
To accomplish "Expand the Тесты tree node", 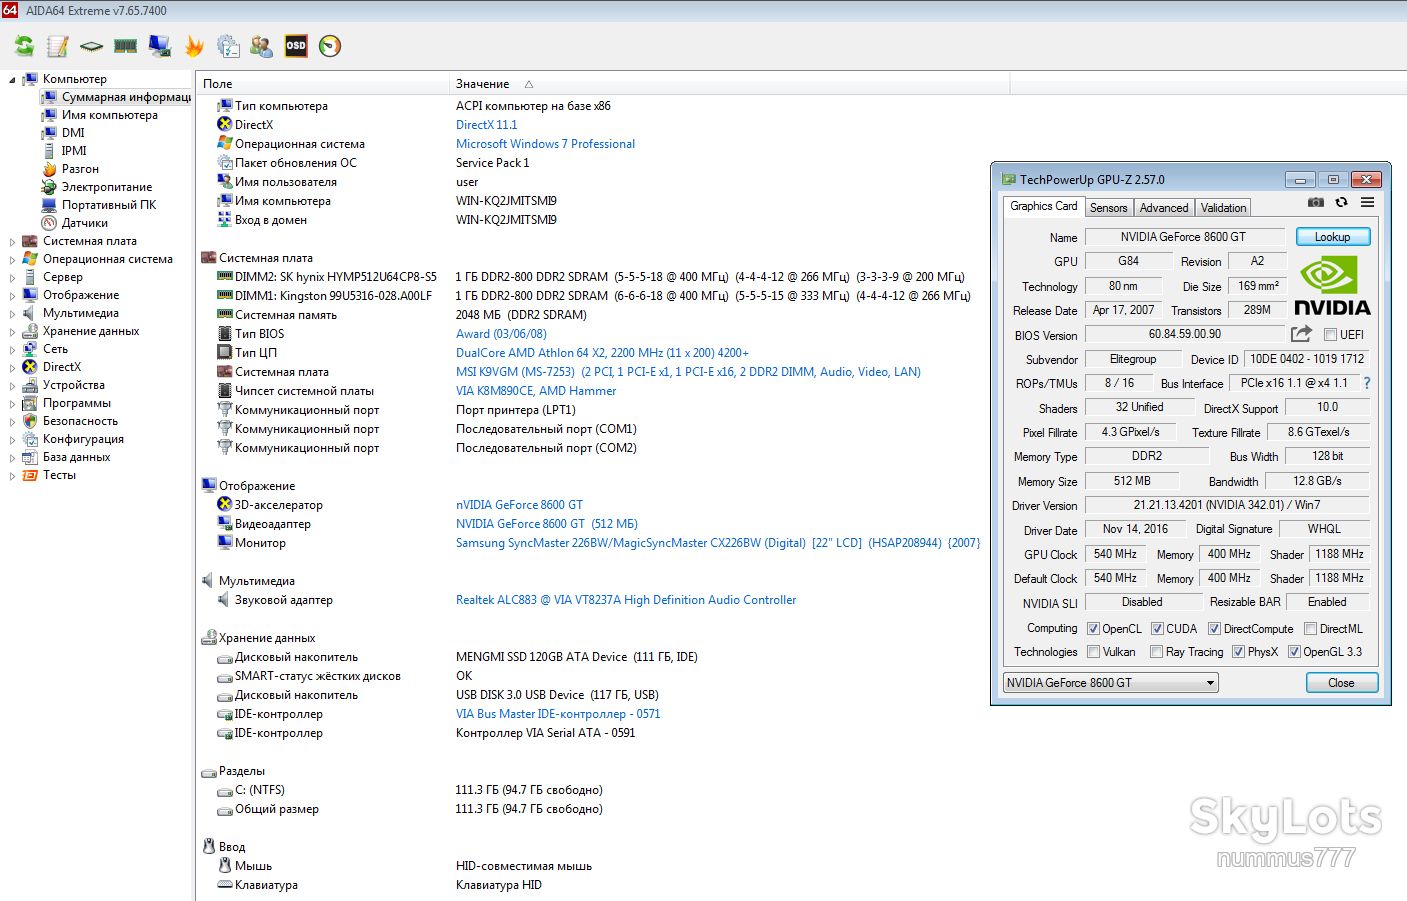I will click(x=12, y=475).
